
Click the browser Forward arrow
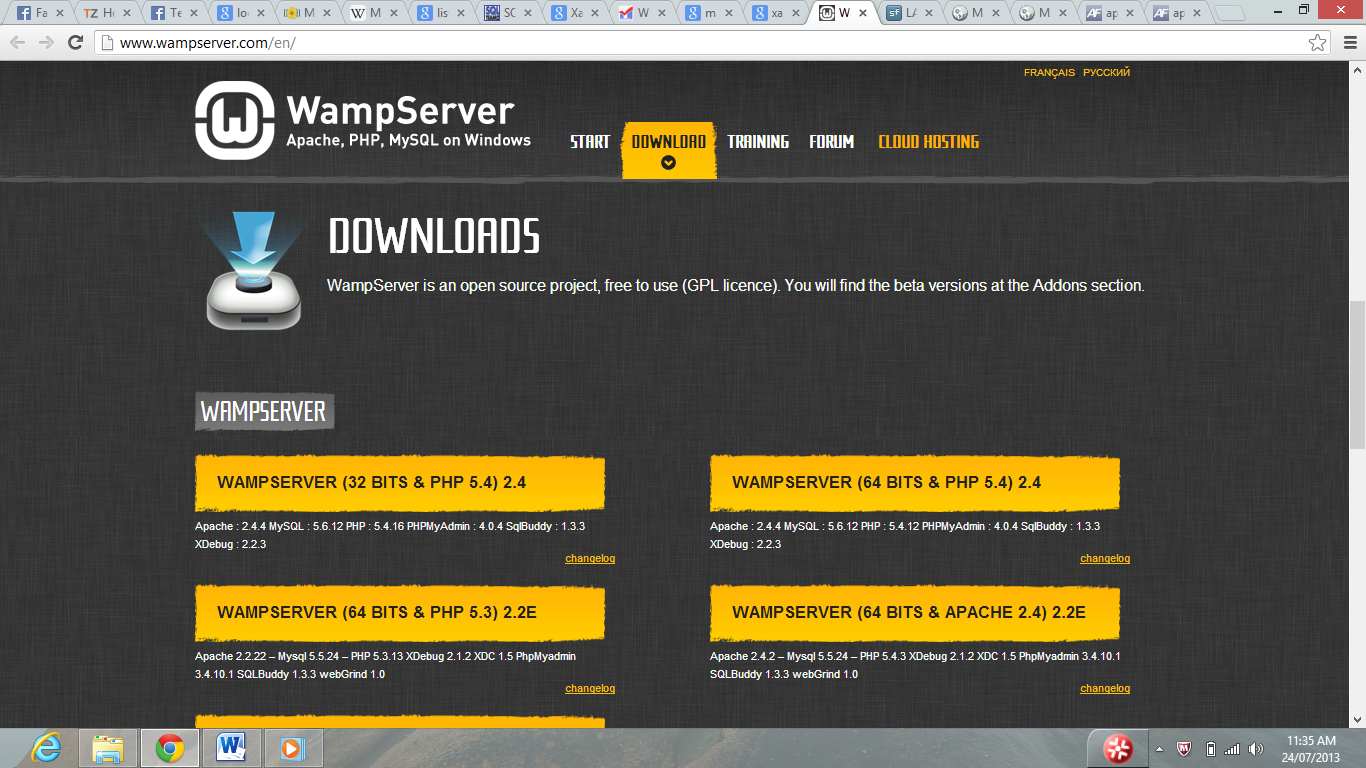(46, 42)
